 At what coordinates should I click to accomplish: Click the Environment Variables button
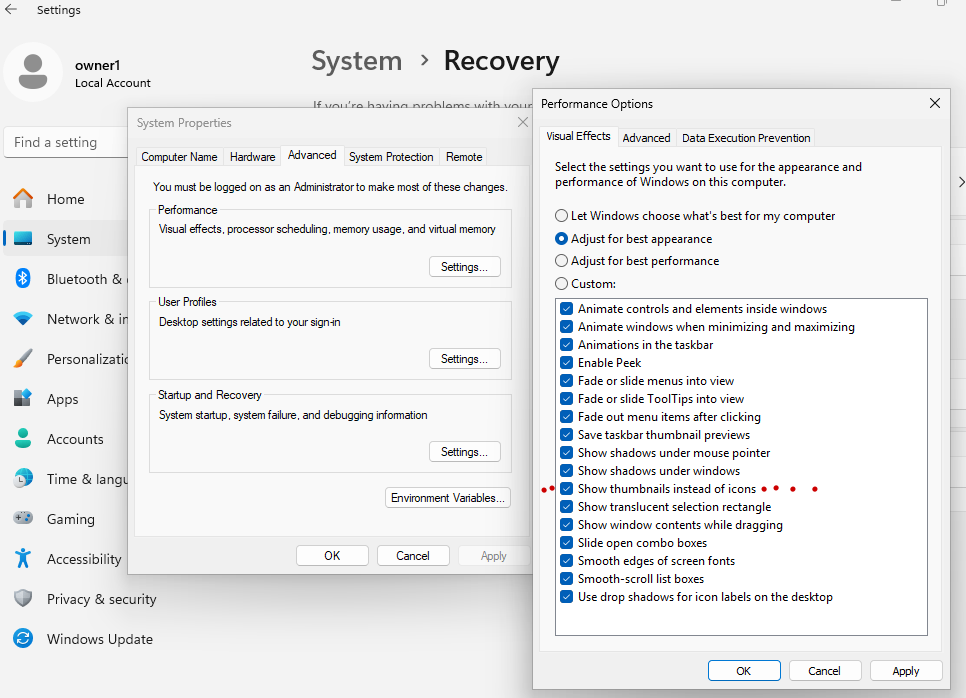pyautogui.click(x=448, y=498)
